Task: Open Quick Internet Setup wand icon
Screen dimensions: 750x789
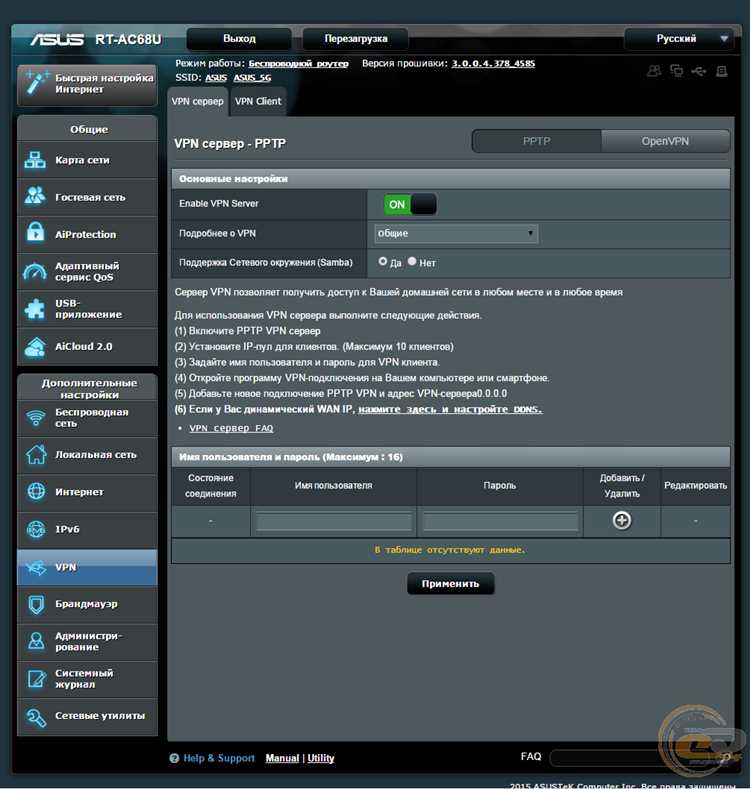Action: 36,83
